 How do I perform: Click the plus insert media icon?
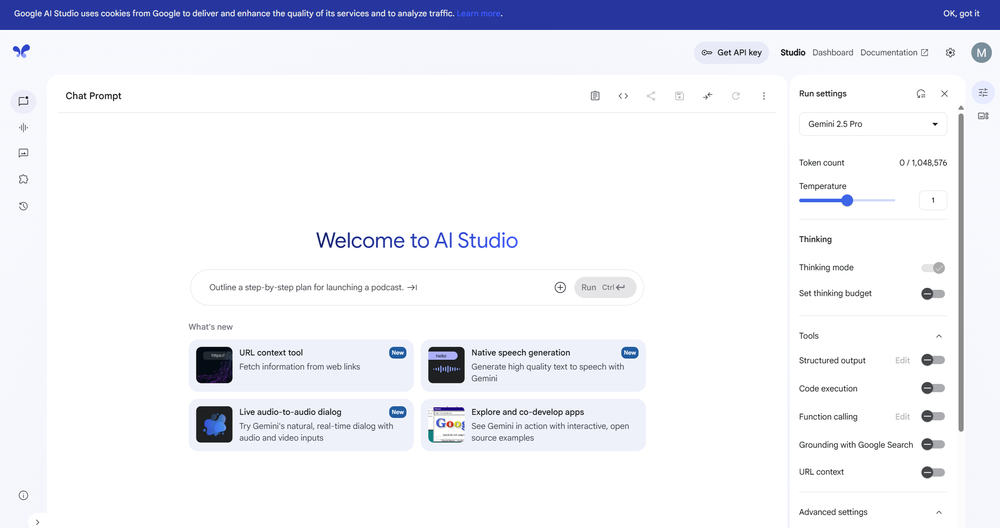pyautogui.click(x=560, y=288)
